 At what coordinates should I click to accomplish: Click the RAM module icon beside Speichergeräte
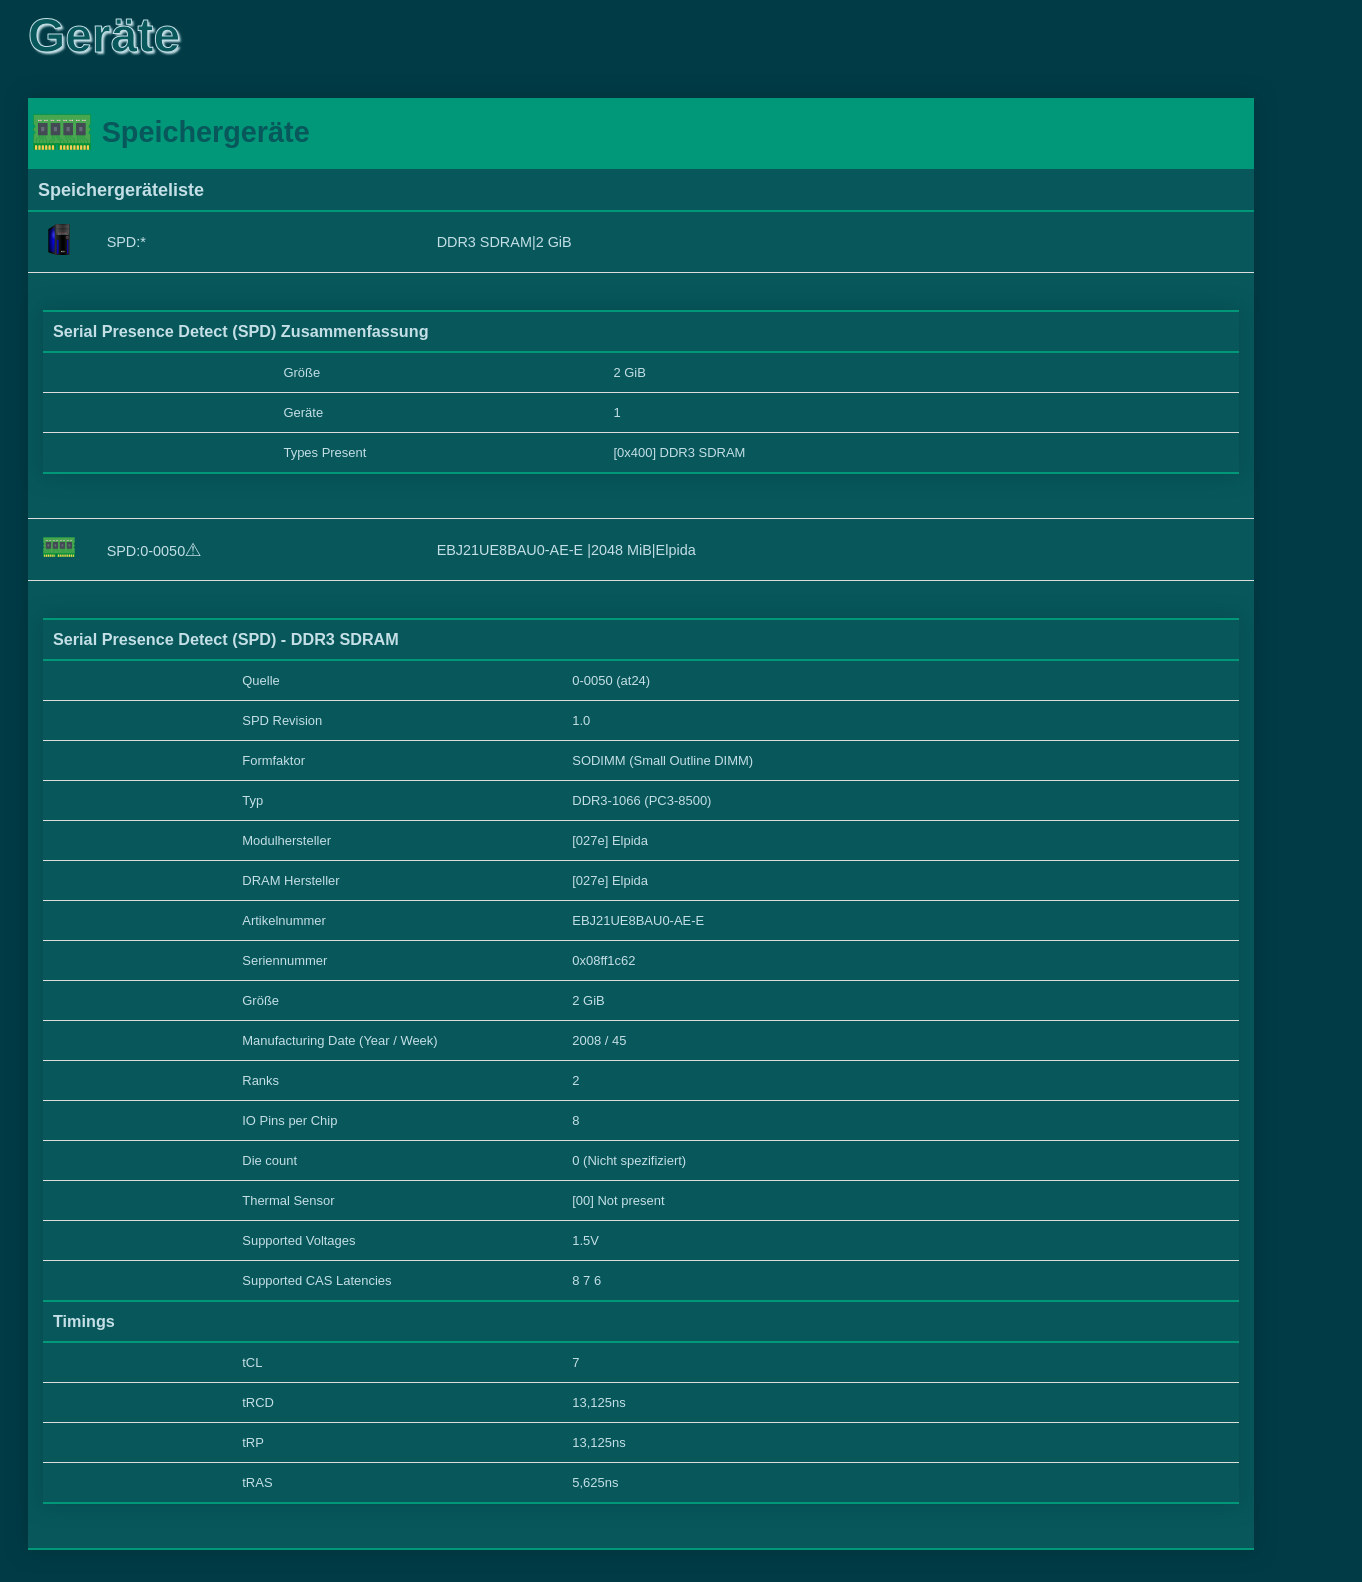[x=62, y=132]
